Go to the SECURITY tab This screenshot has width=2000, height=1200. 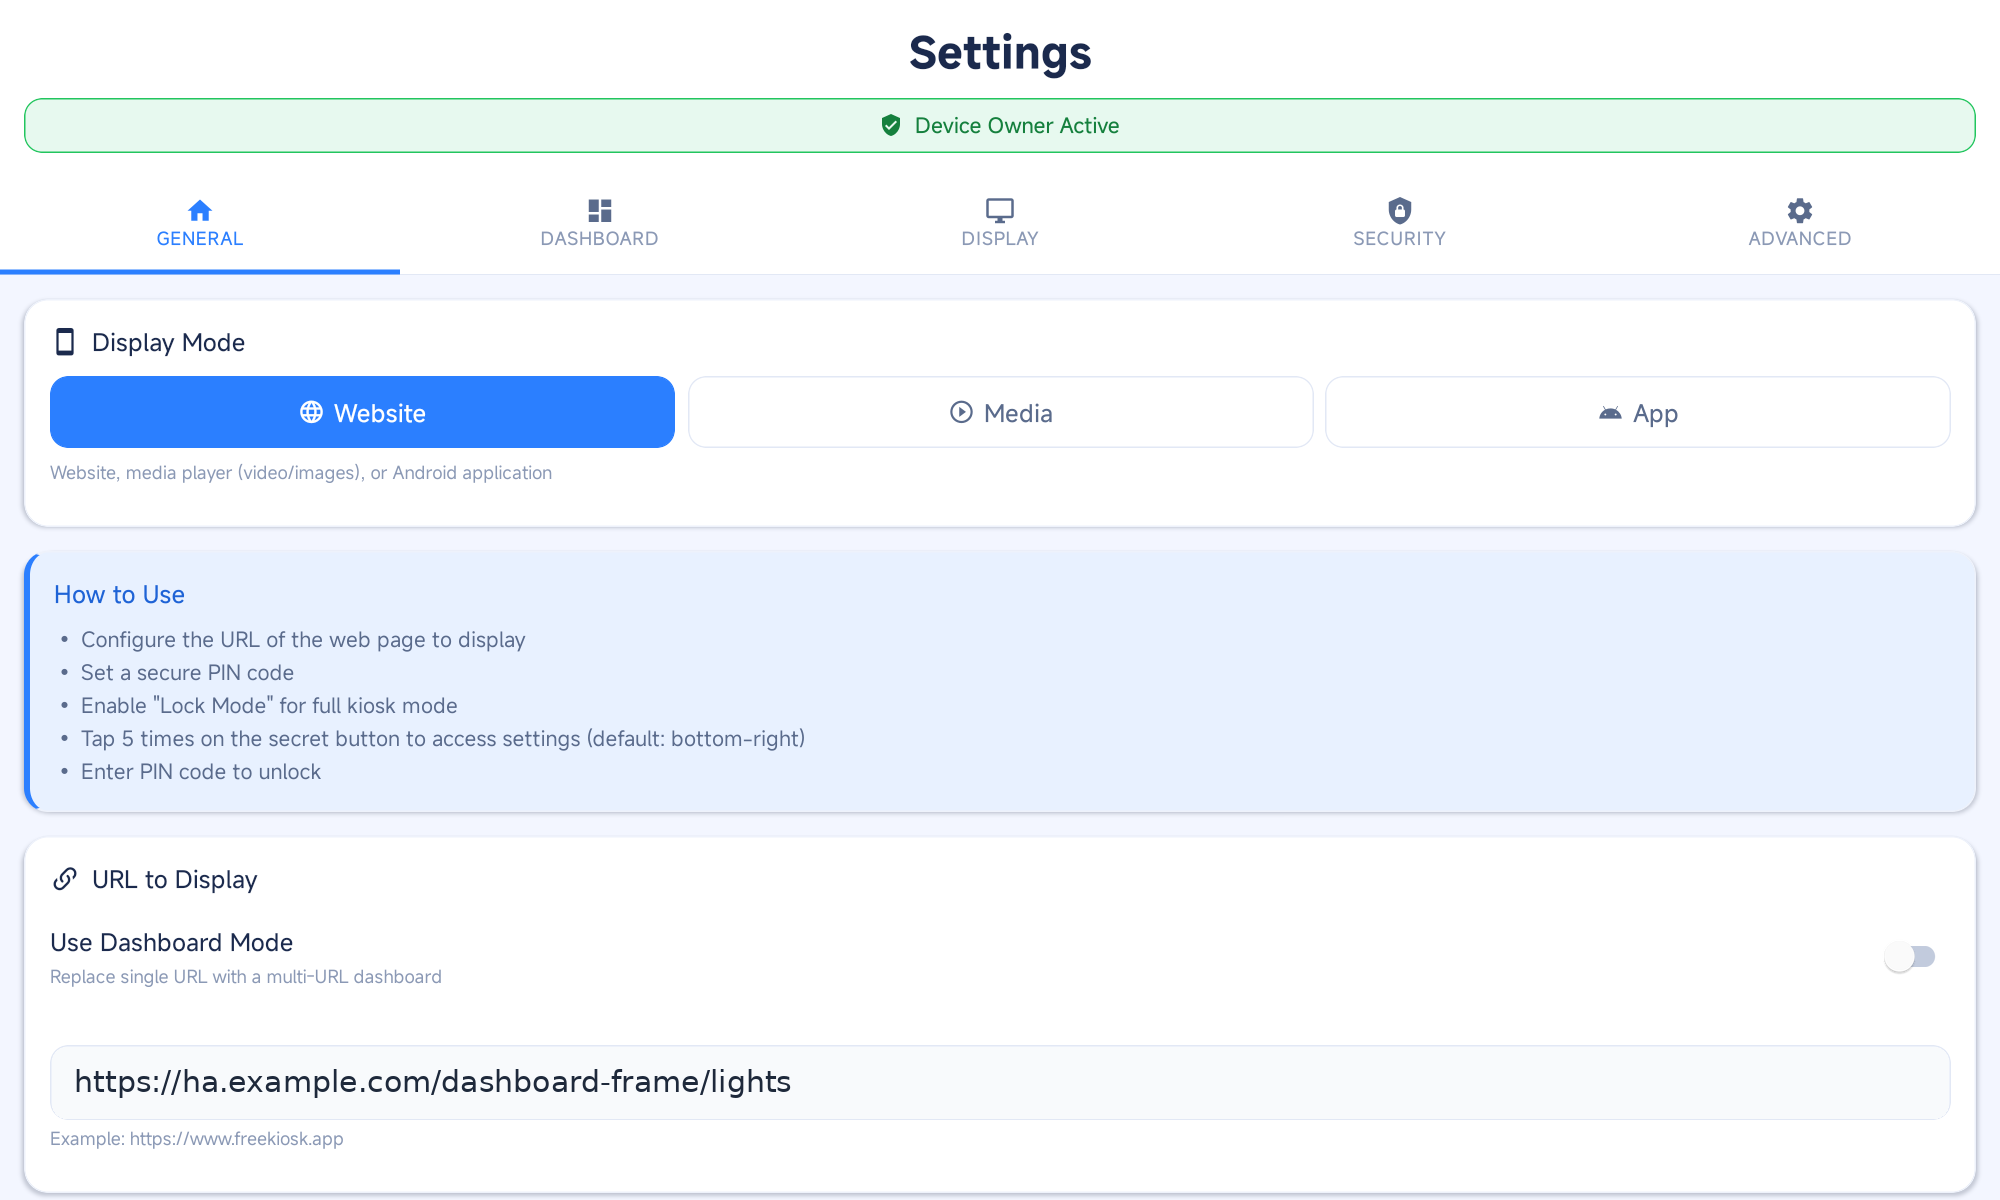(1400, 224)
